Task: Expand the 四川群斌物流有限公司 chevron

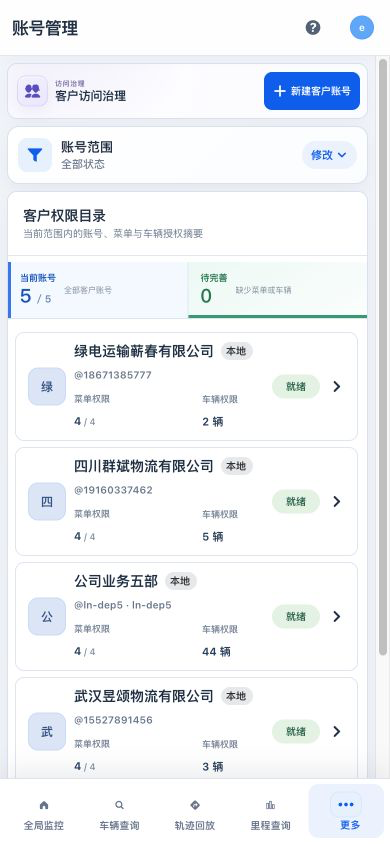Action: coord(337,501)
